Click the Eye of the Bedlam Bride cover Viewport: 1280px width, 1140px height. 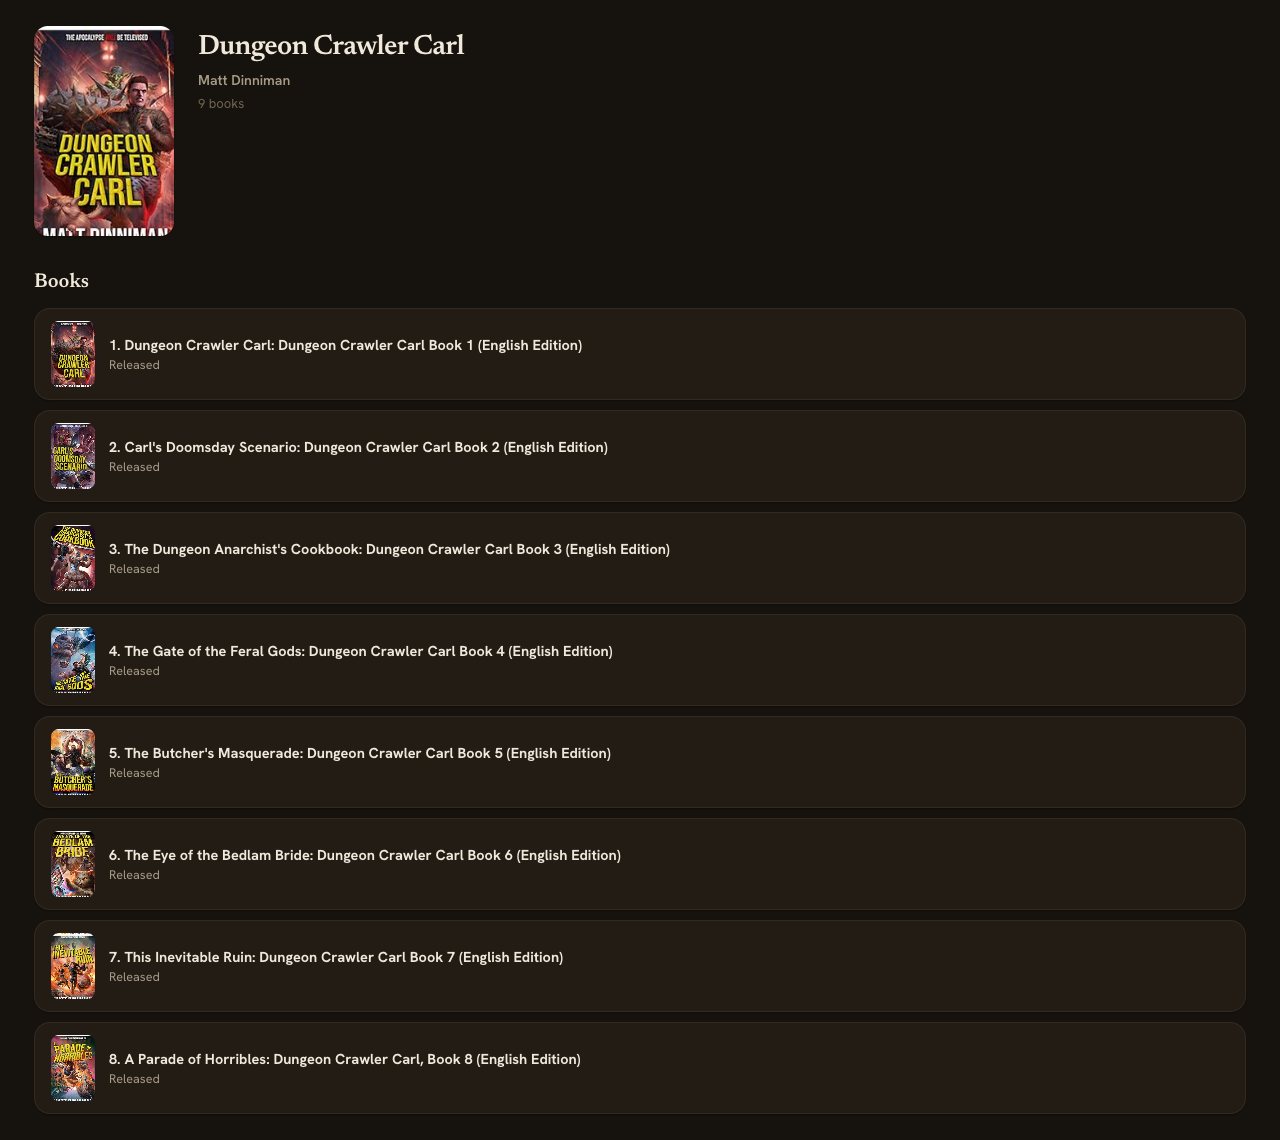point(73,864)
